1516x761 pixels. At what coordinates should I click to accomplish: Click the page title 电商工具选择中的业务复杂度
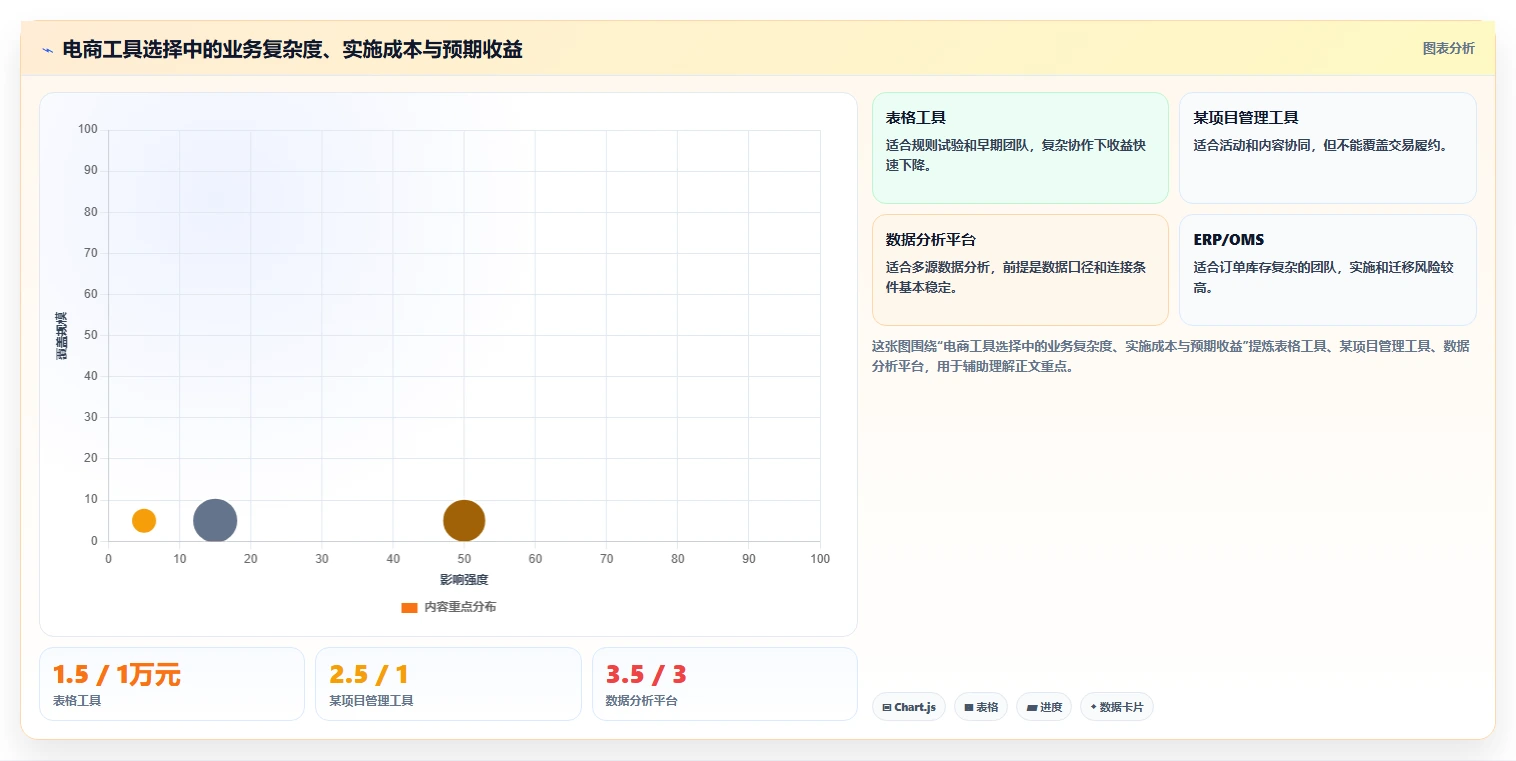pos(292,49)
